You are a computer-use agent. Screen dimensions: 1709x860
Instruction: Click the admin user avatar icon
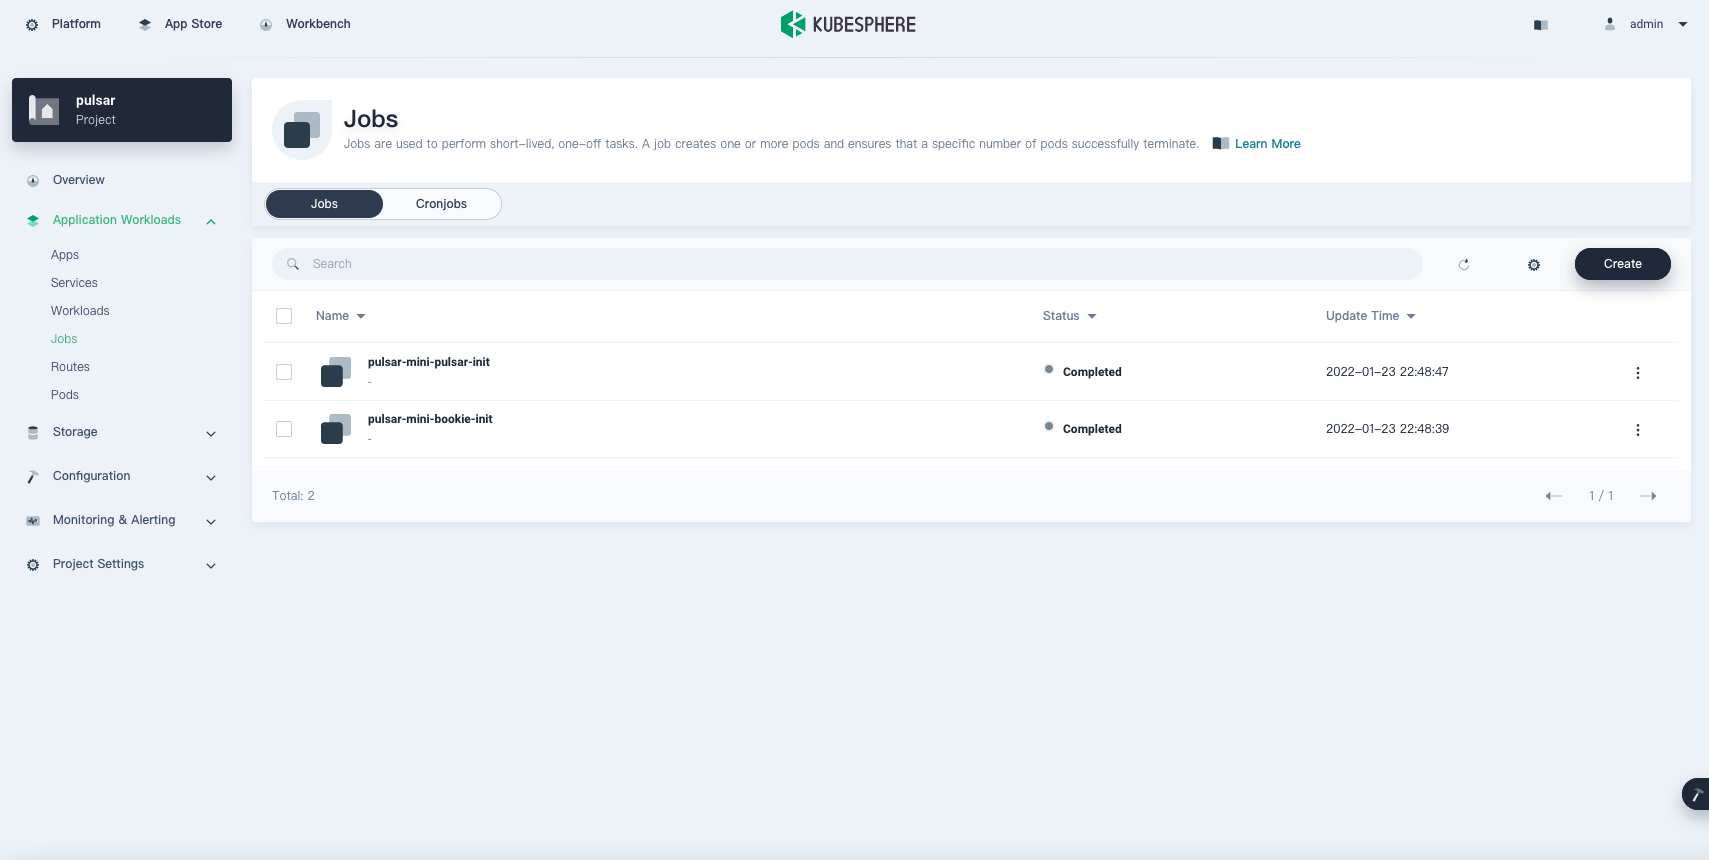pos(1610,24)
